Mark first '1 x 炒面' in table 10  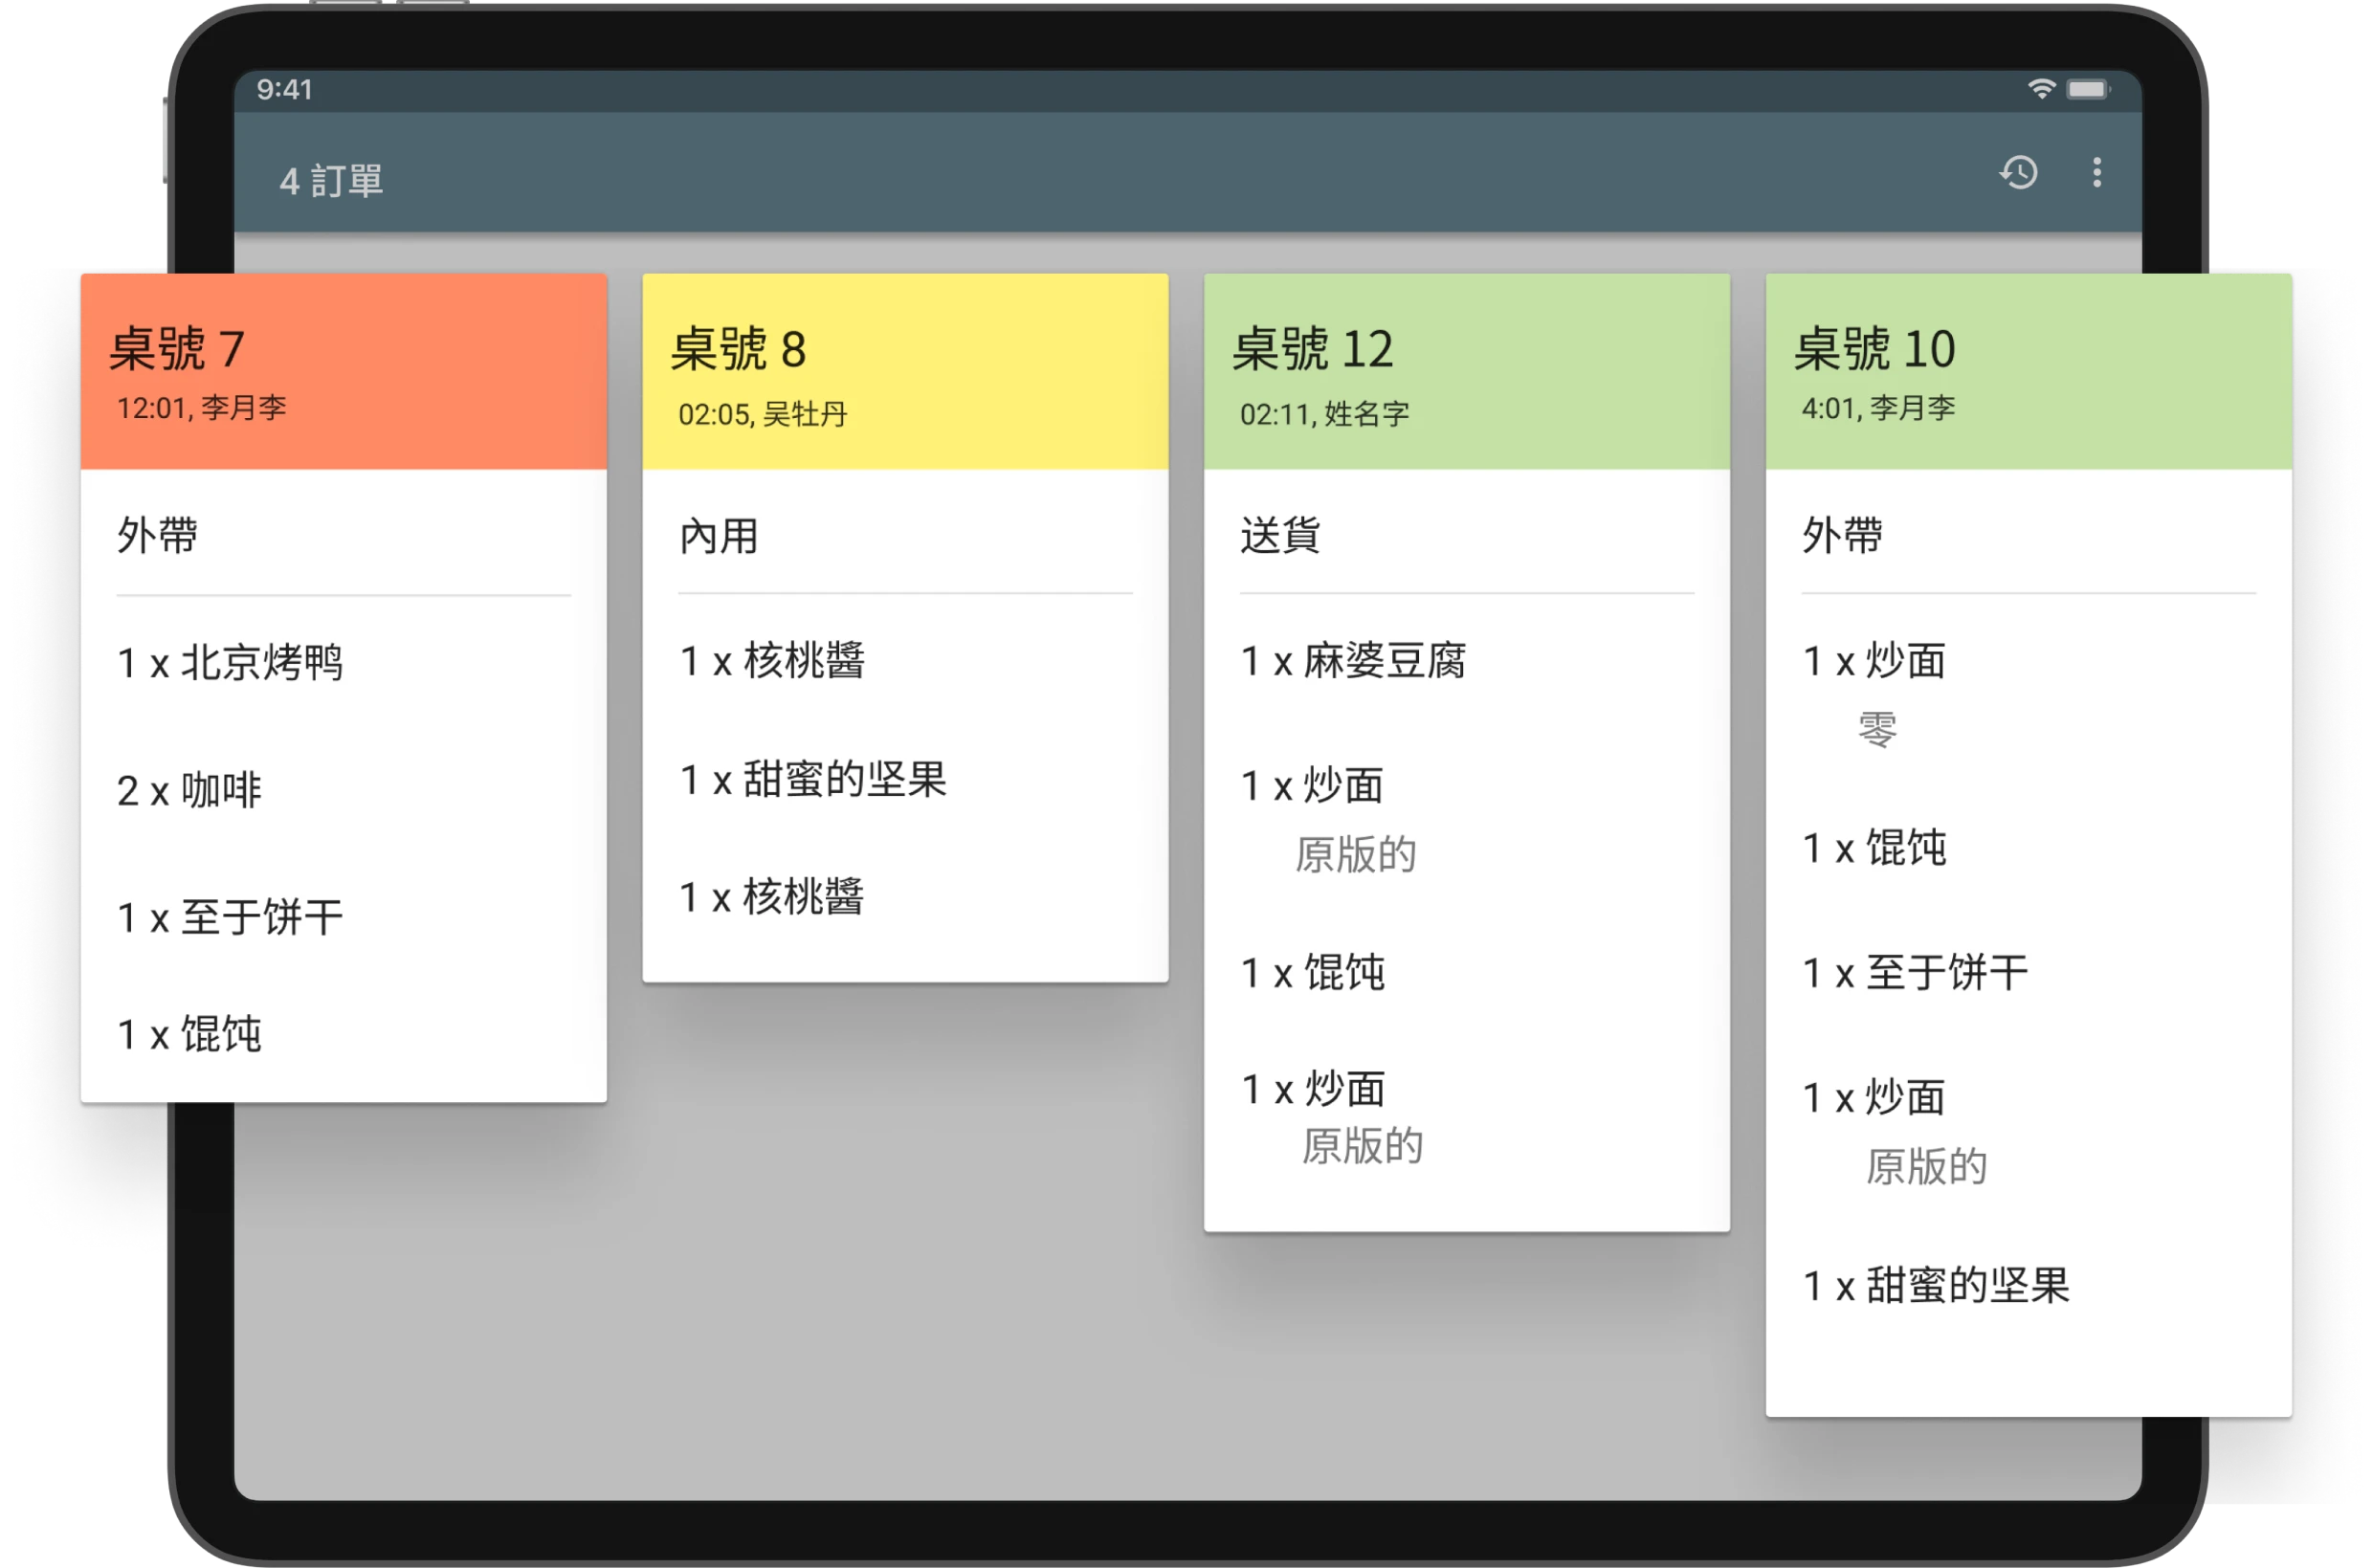point(1874,660)
